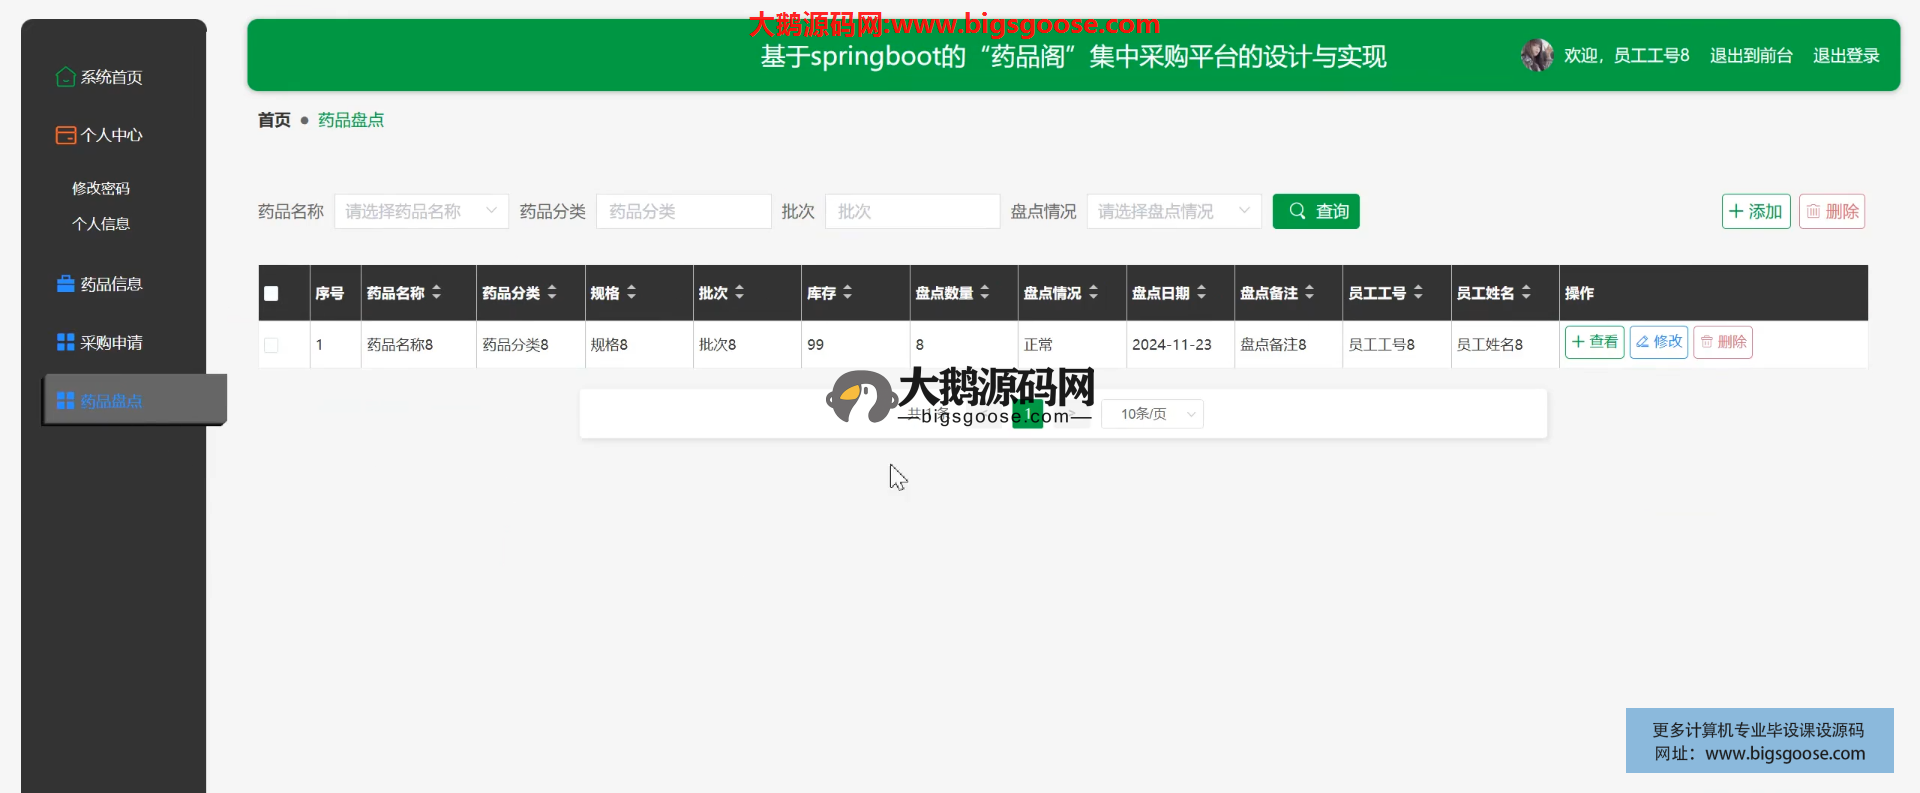Click the home icon beside 系统首页
1920x793 pixels.
click(x=65, y=77)
